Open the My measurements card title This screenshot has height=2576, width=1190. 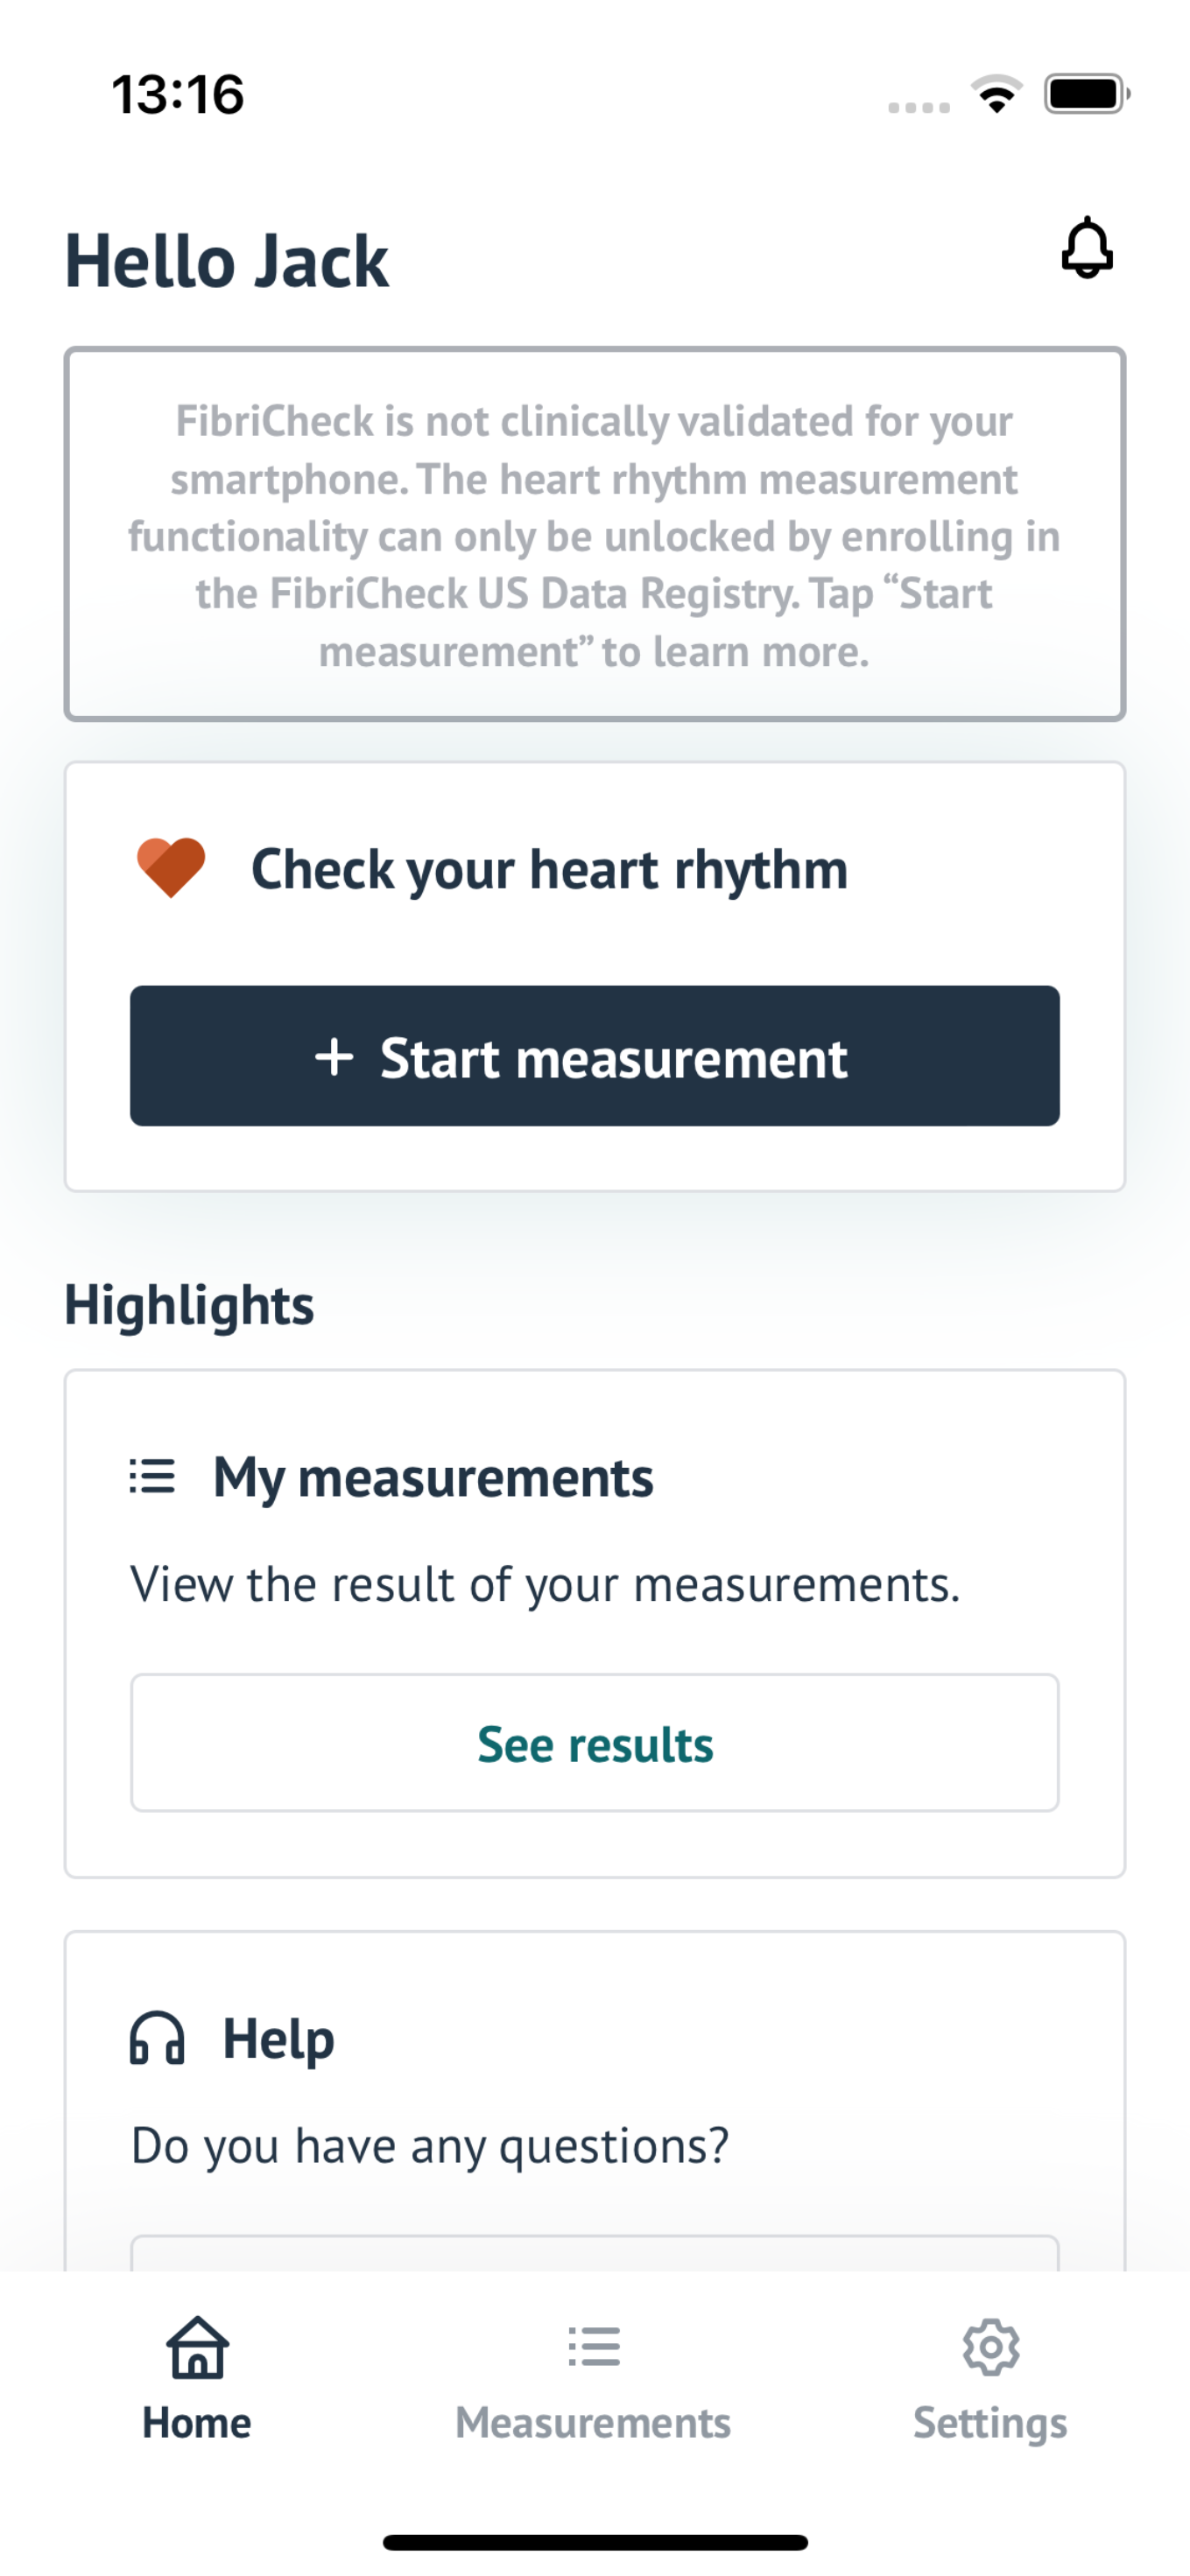433,1477
